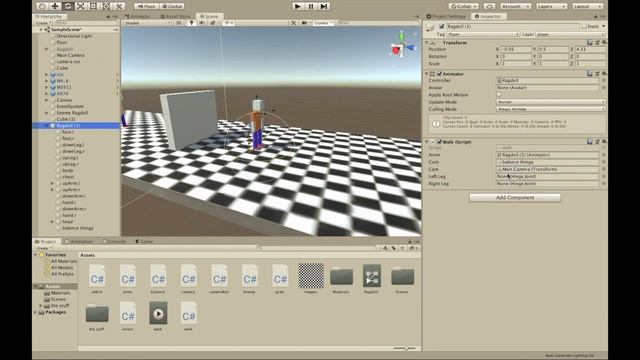Open Animator component presets icon
Image resolution: width=640 pixels, height=360 pixels.
597,73
